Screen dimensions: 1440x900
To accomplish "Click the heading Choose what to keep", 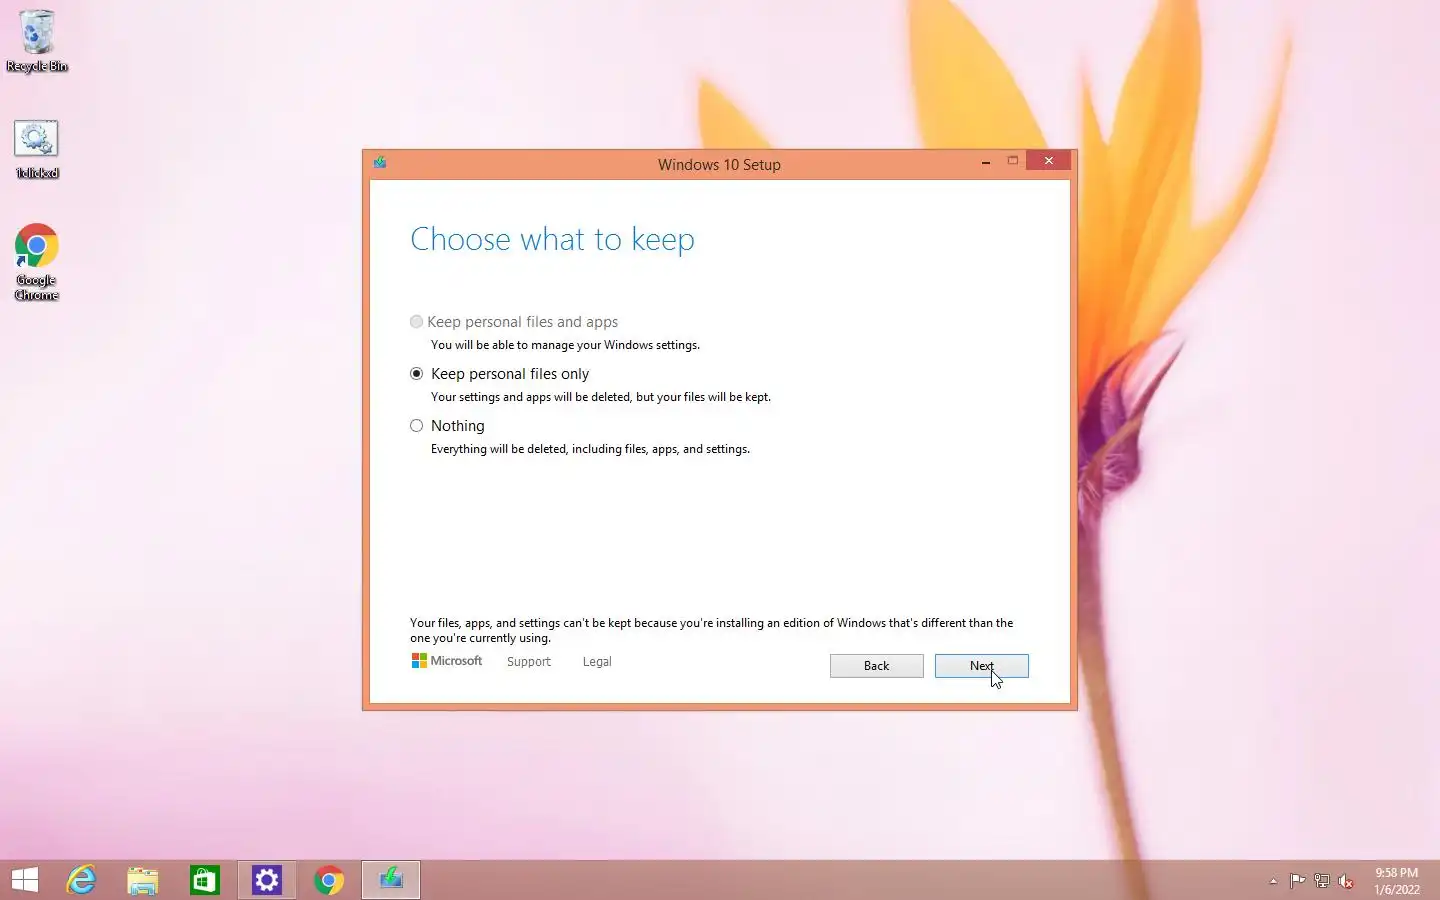I will tap(552, 240).
